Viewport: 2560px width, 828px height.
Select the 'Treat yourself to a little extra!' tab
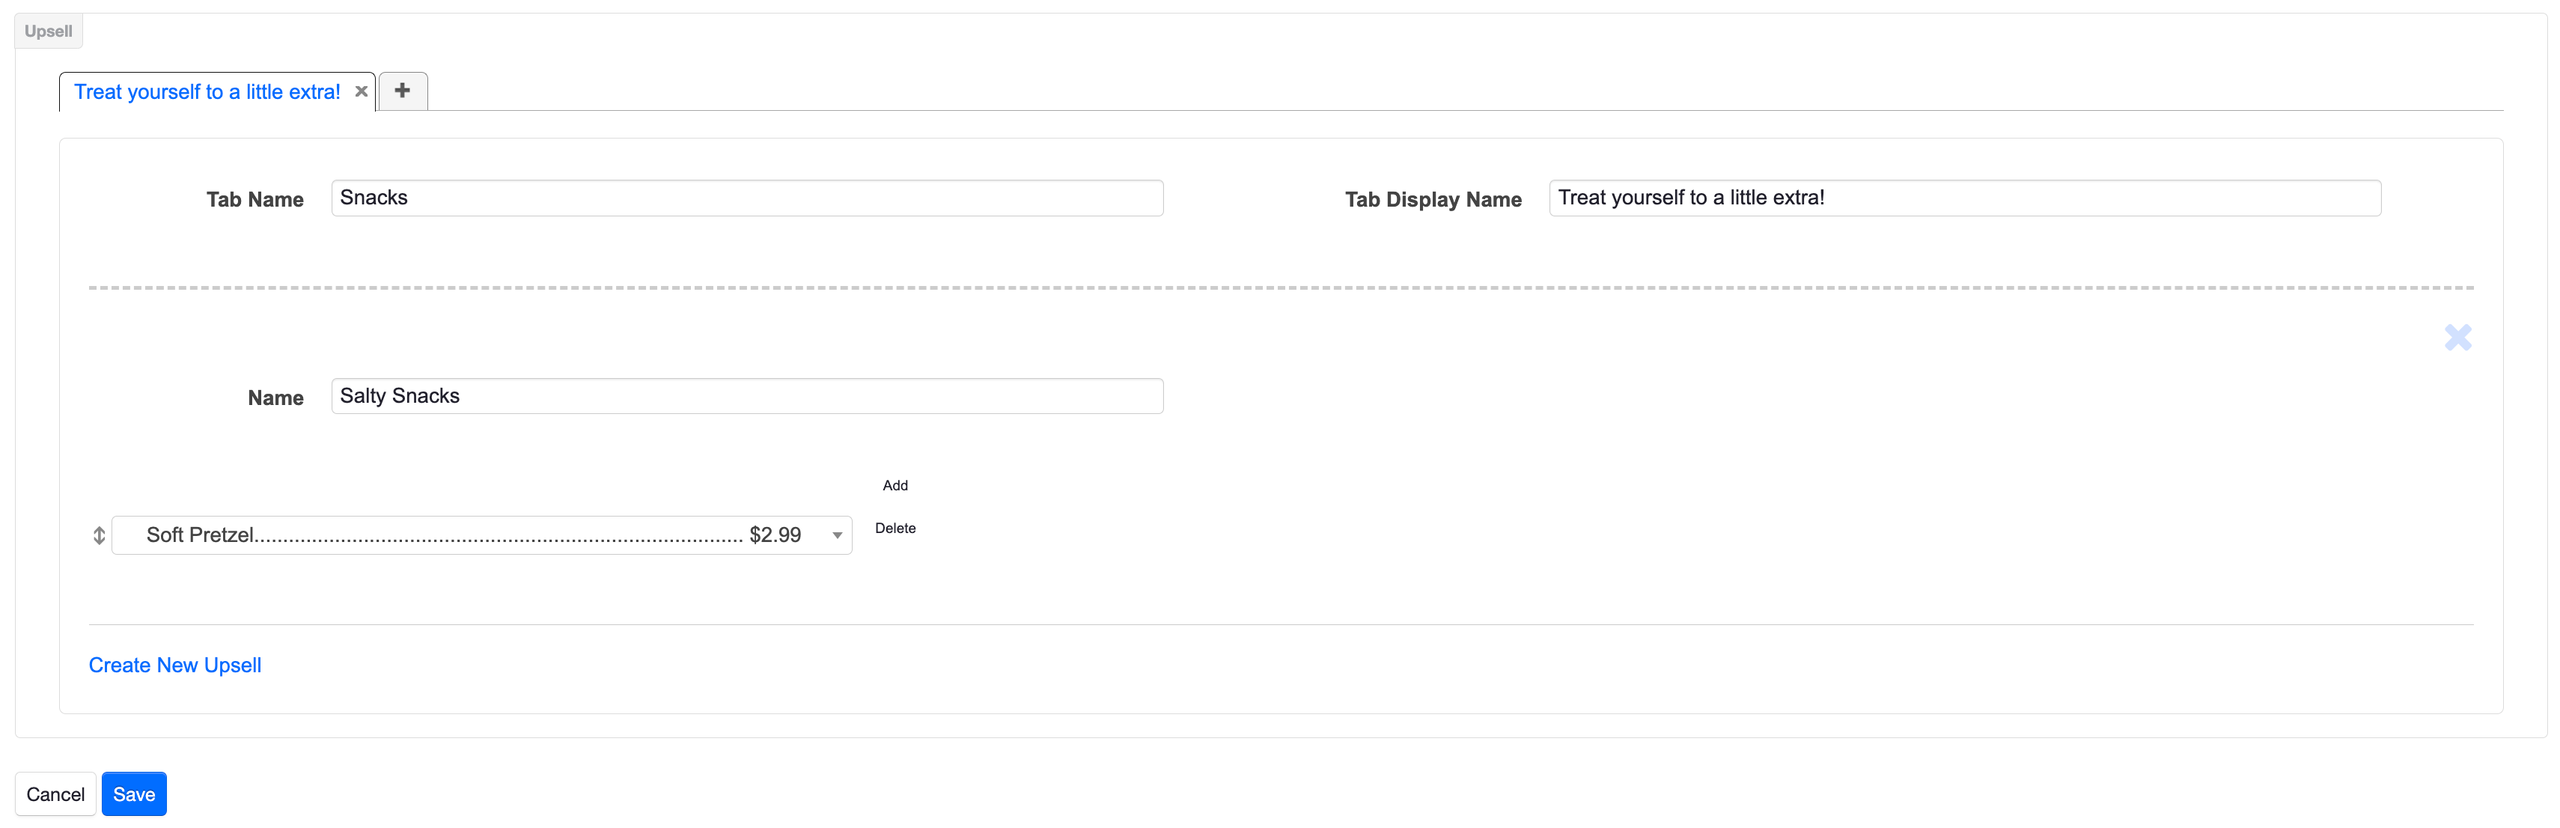207,92
